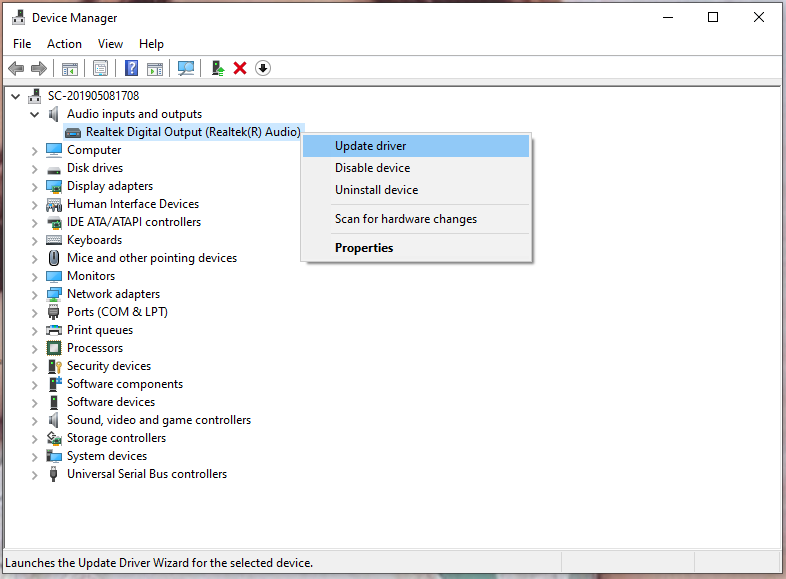Viewport: 786px width, 579px height.
Task: Click the blue Help question mark icon
Action: (x=131, y=68)
